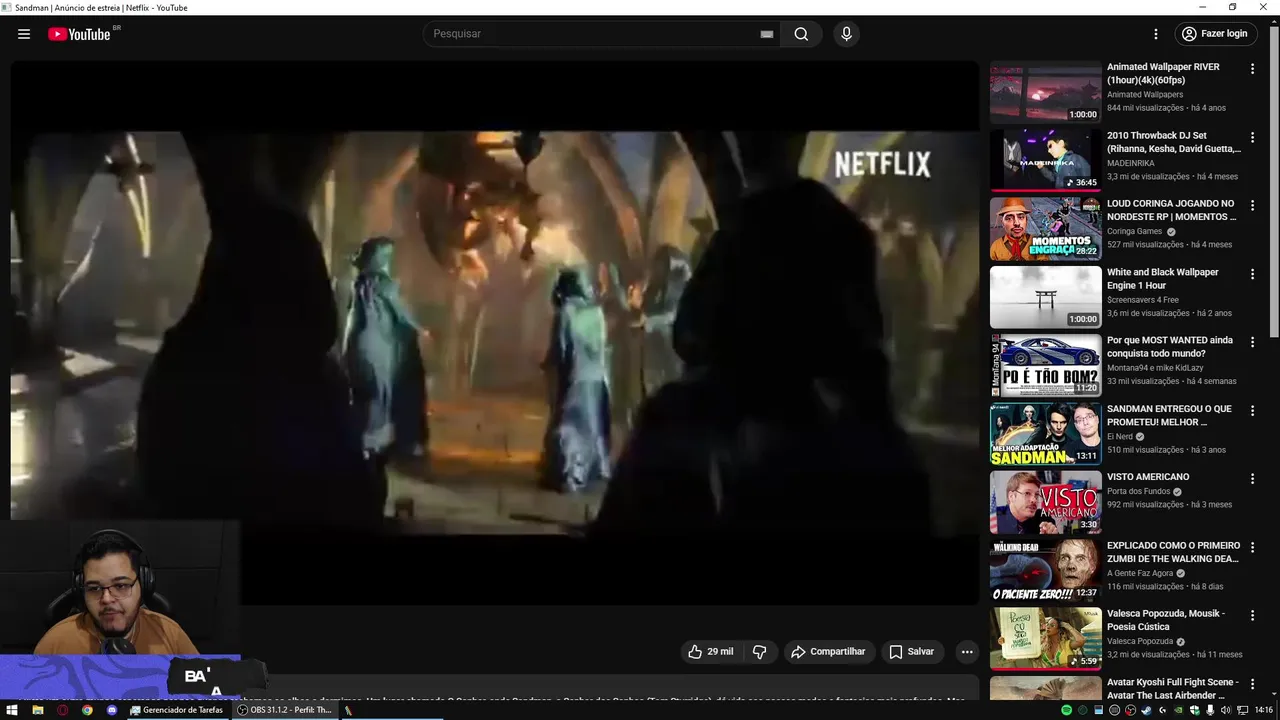
Task: Open Windows Security shield tray icon
Action: 1195,710
